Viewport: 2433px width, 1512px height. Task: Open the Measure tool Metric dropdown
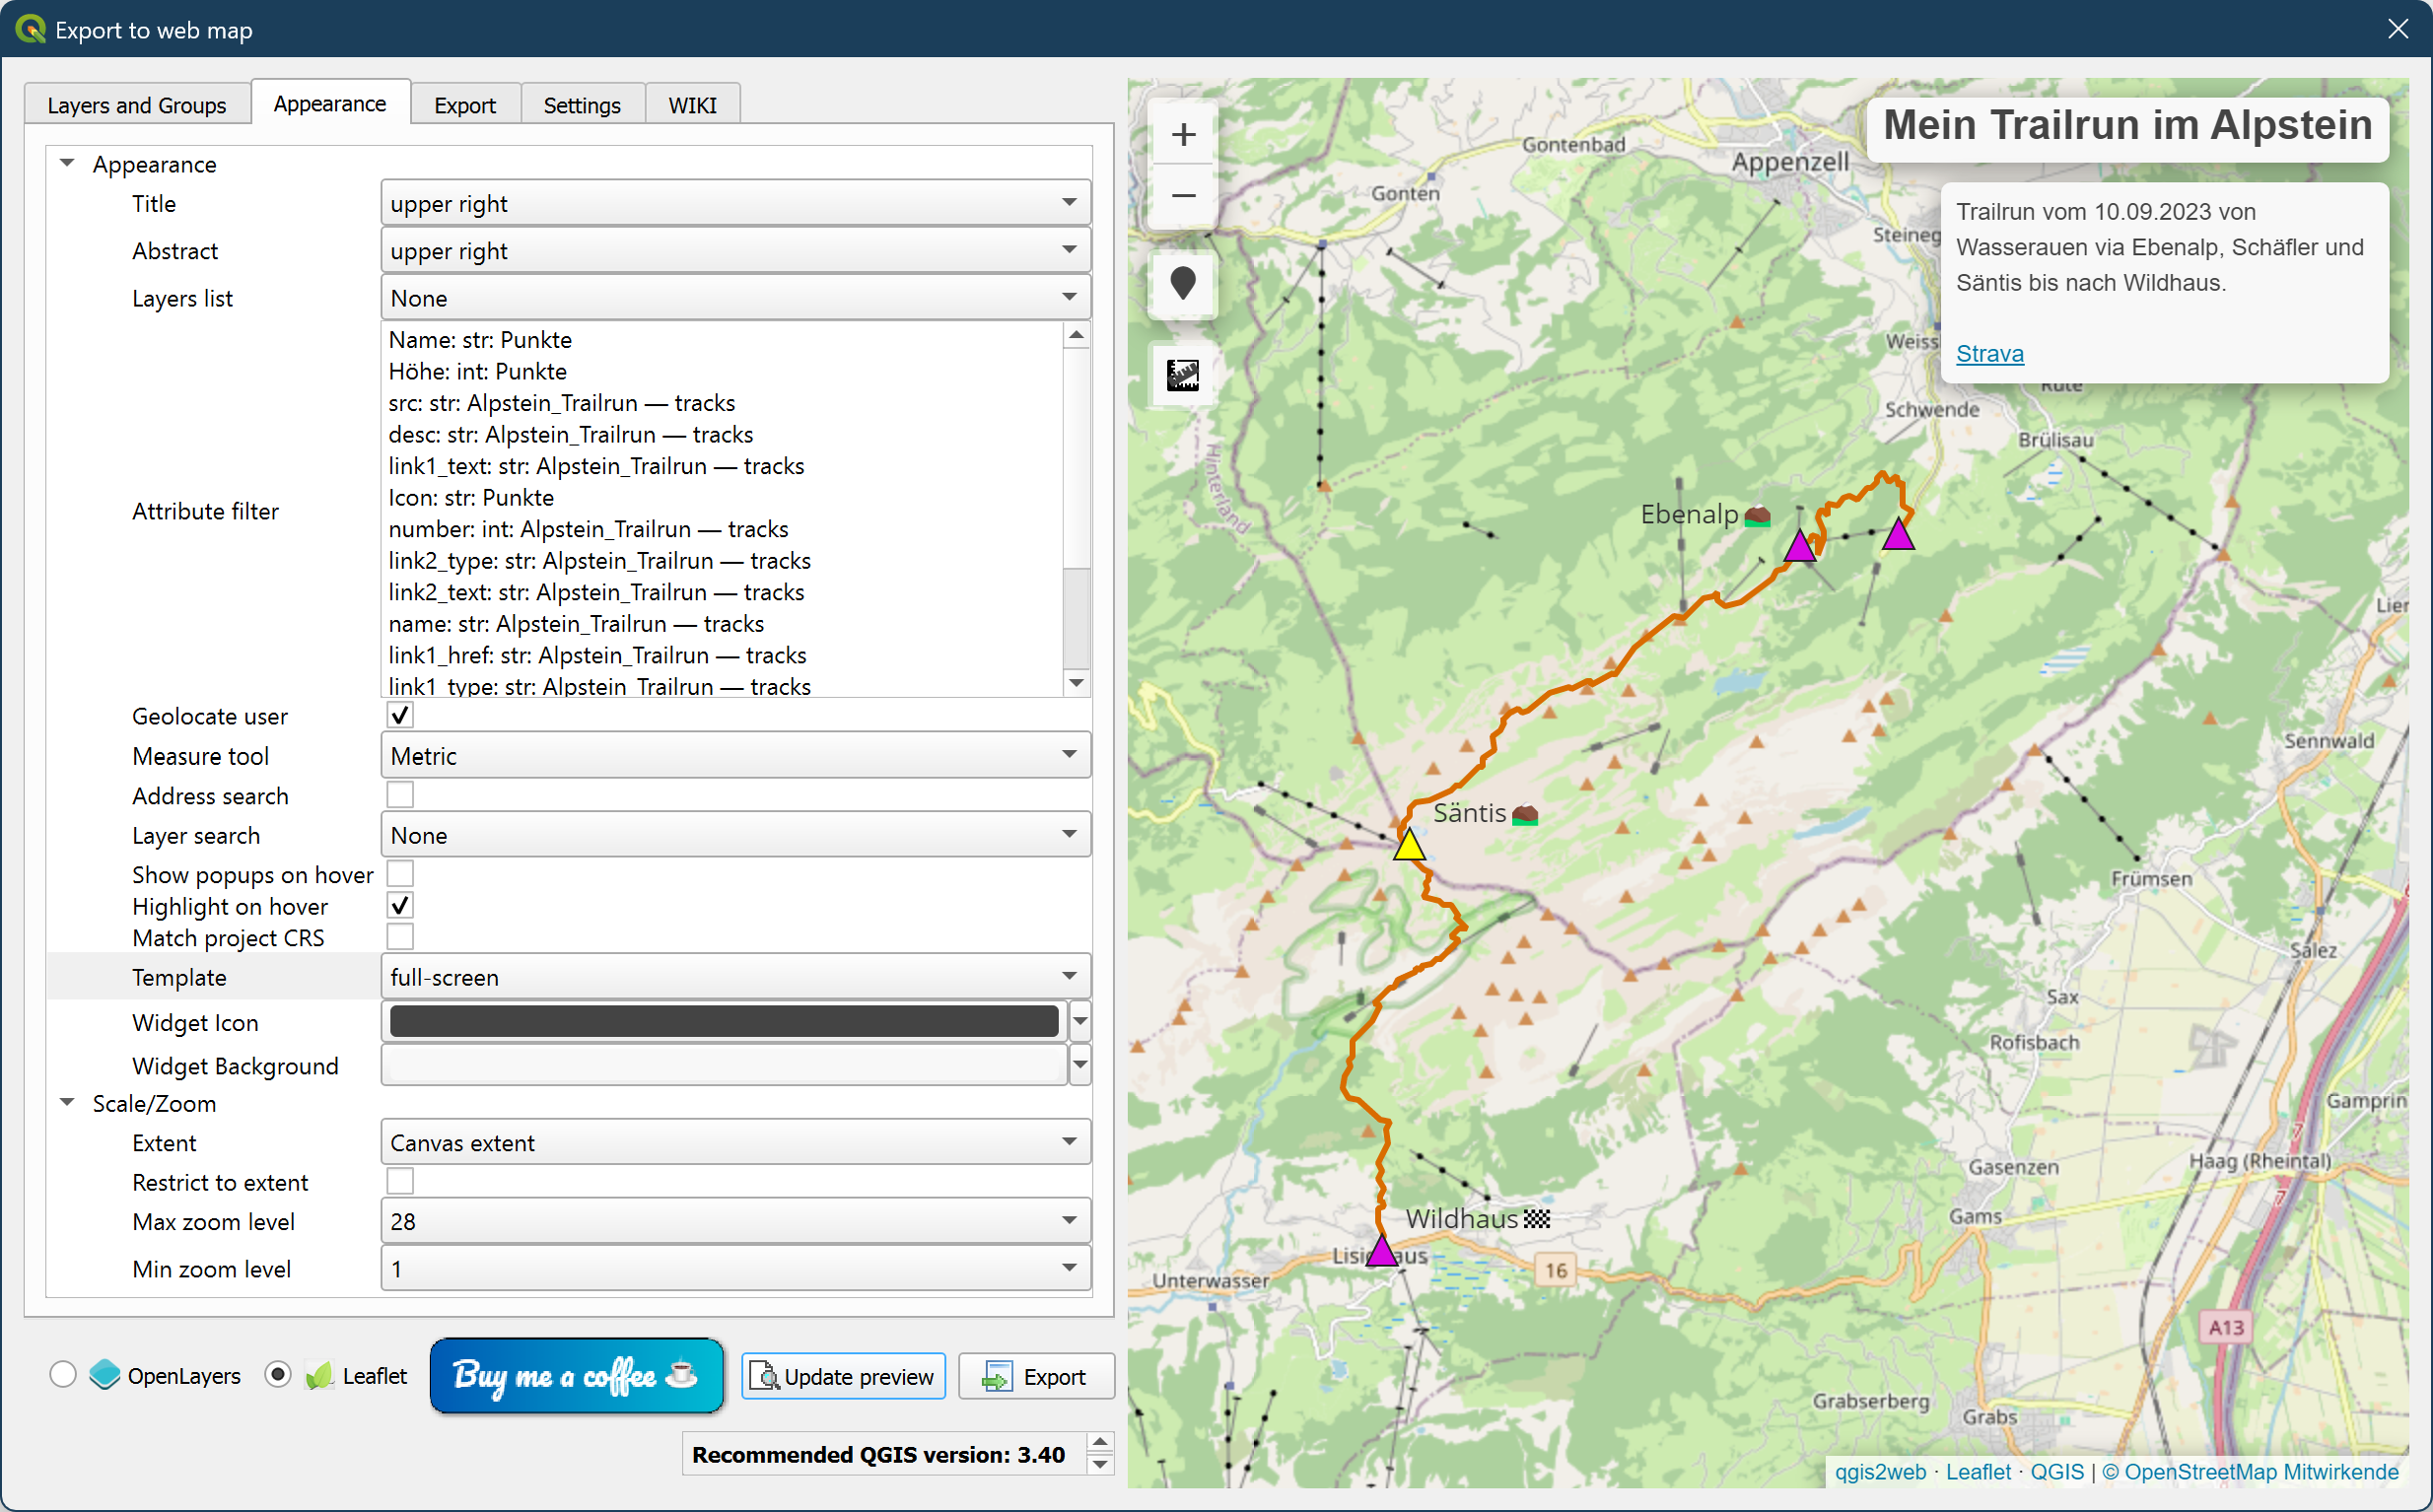[x=735, y=756]
